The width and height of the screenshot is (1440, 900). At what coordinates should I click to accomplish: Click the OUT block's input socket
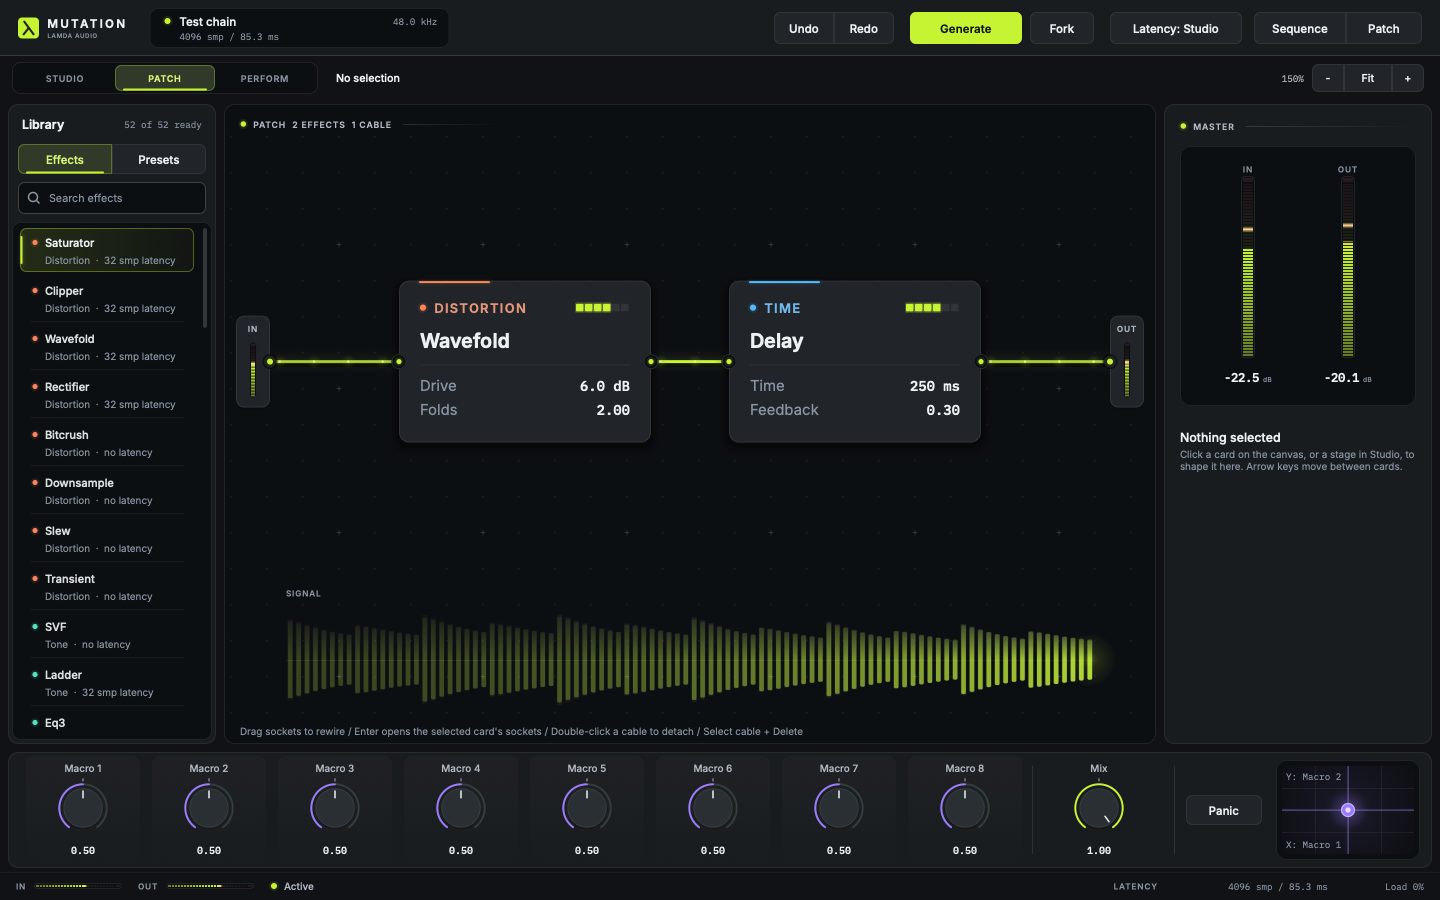point(1110,362)
